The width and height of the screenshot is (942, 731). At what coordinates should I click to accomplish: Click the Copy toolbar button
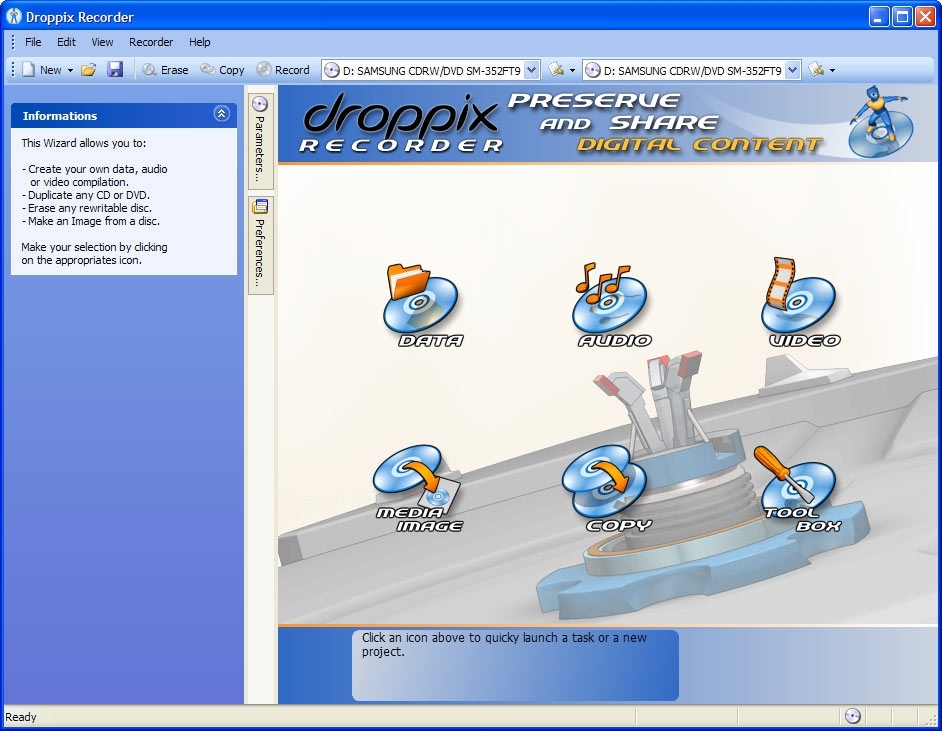[222, 70]
